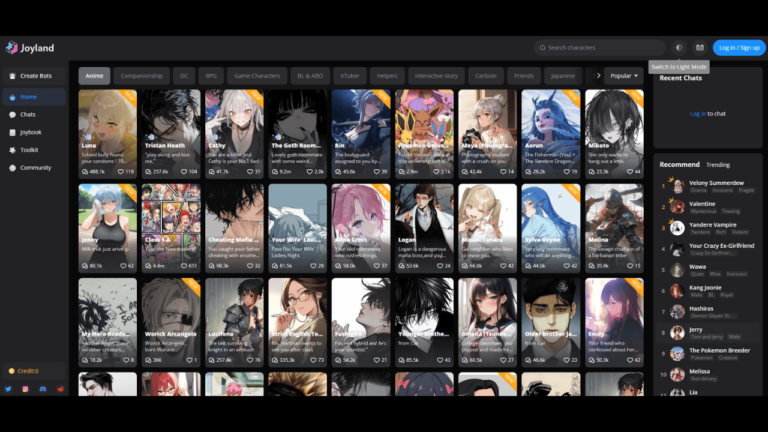The width and height of the screenshot is (768, 432).
Task: Expand more category tabs with right arrow
Action: click(x=598, y=76)
